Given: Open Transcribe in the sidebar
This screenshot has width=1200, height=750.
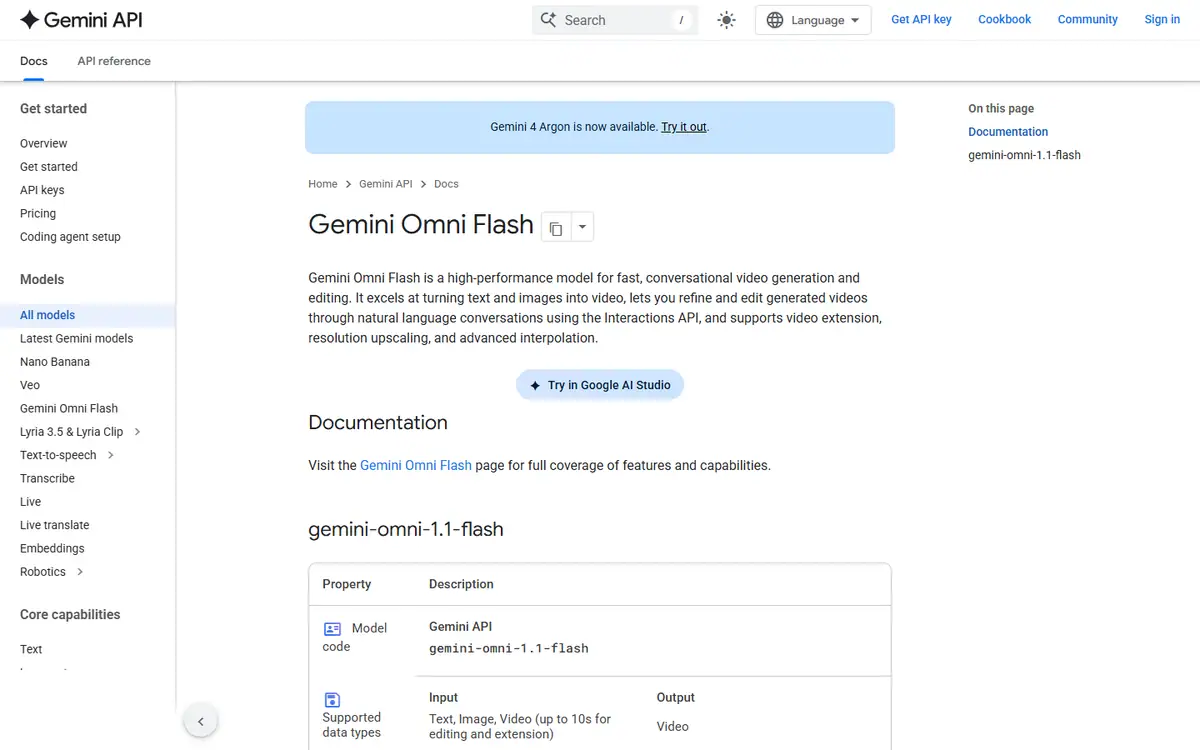Looking at the screenshot, I should (x=47, y=478).
